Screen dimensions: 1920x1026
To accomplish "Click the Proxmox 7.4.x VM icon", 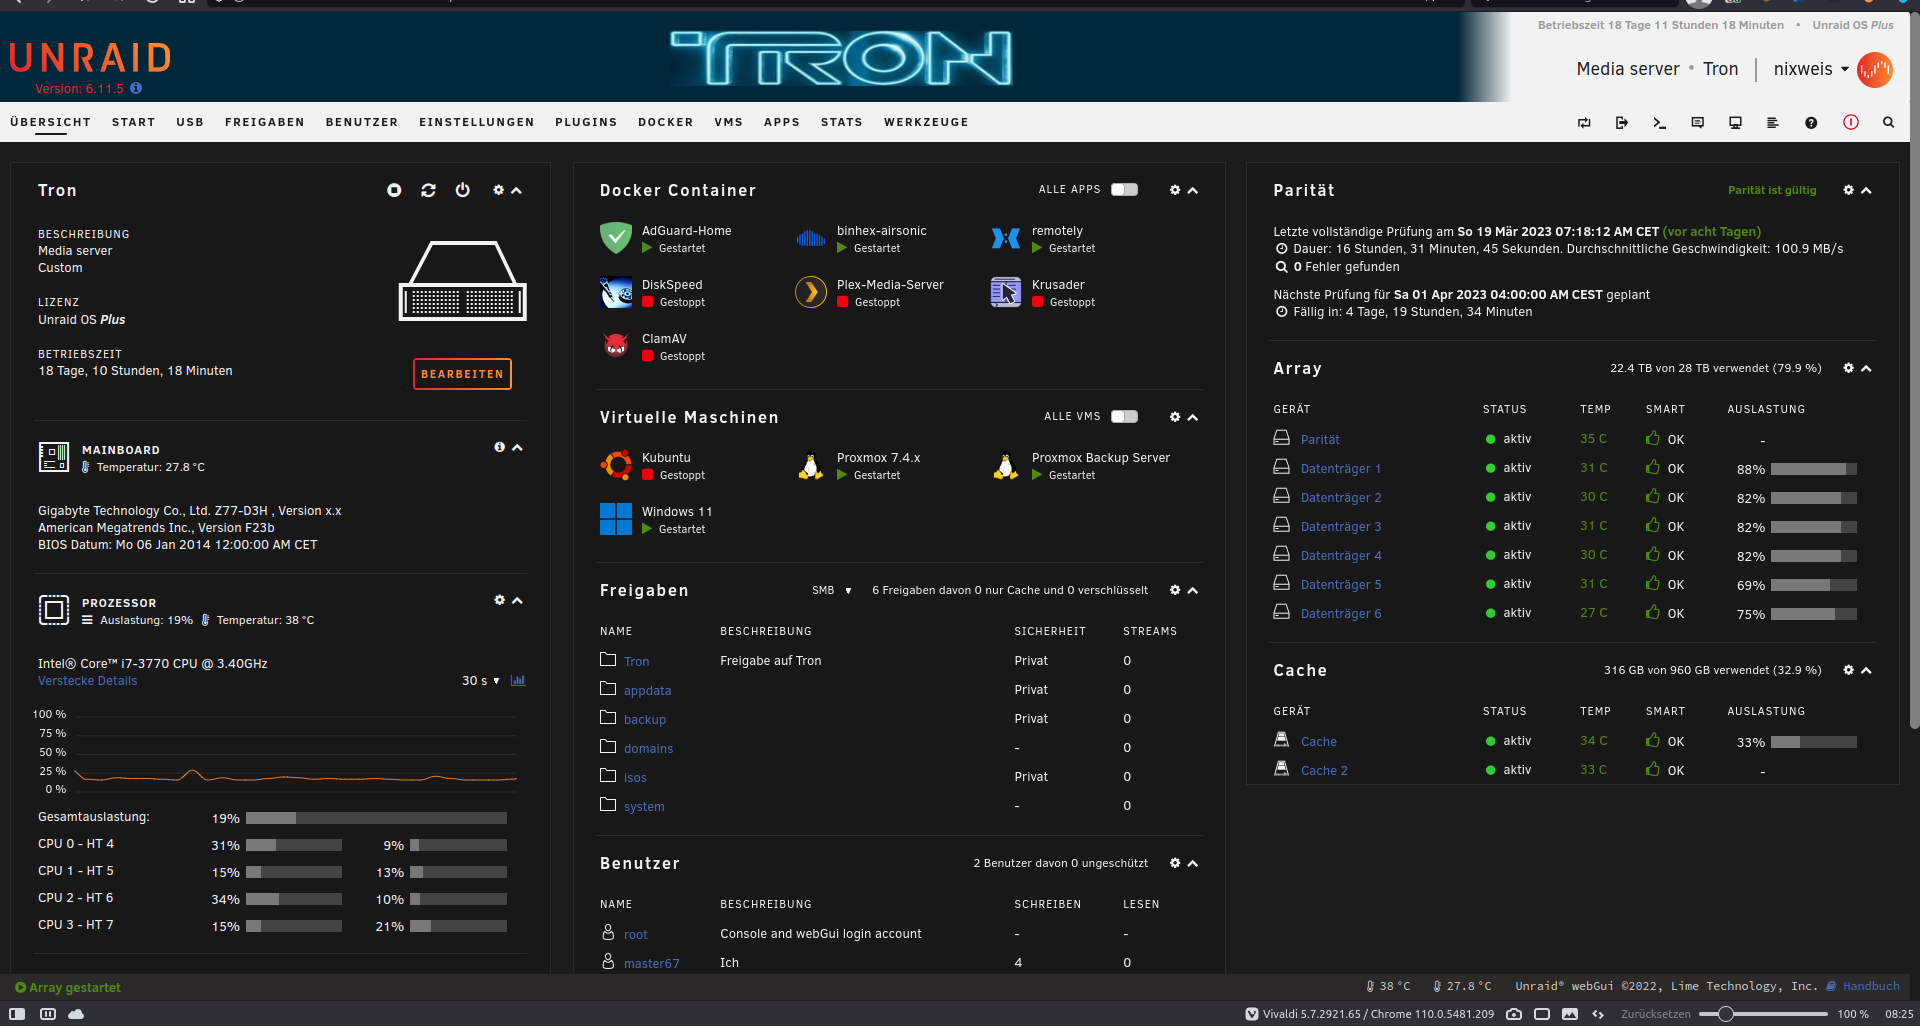I will (811, 465).
